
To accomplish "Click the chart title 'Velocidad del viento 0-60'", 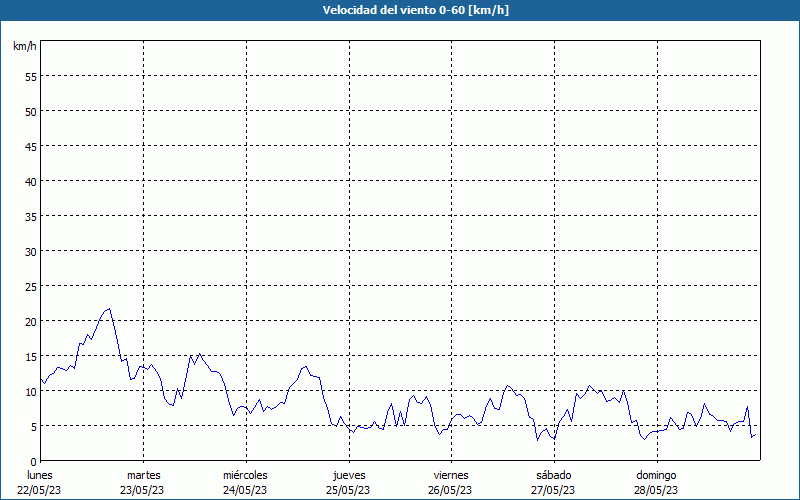I will coord(400,10).
